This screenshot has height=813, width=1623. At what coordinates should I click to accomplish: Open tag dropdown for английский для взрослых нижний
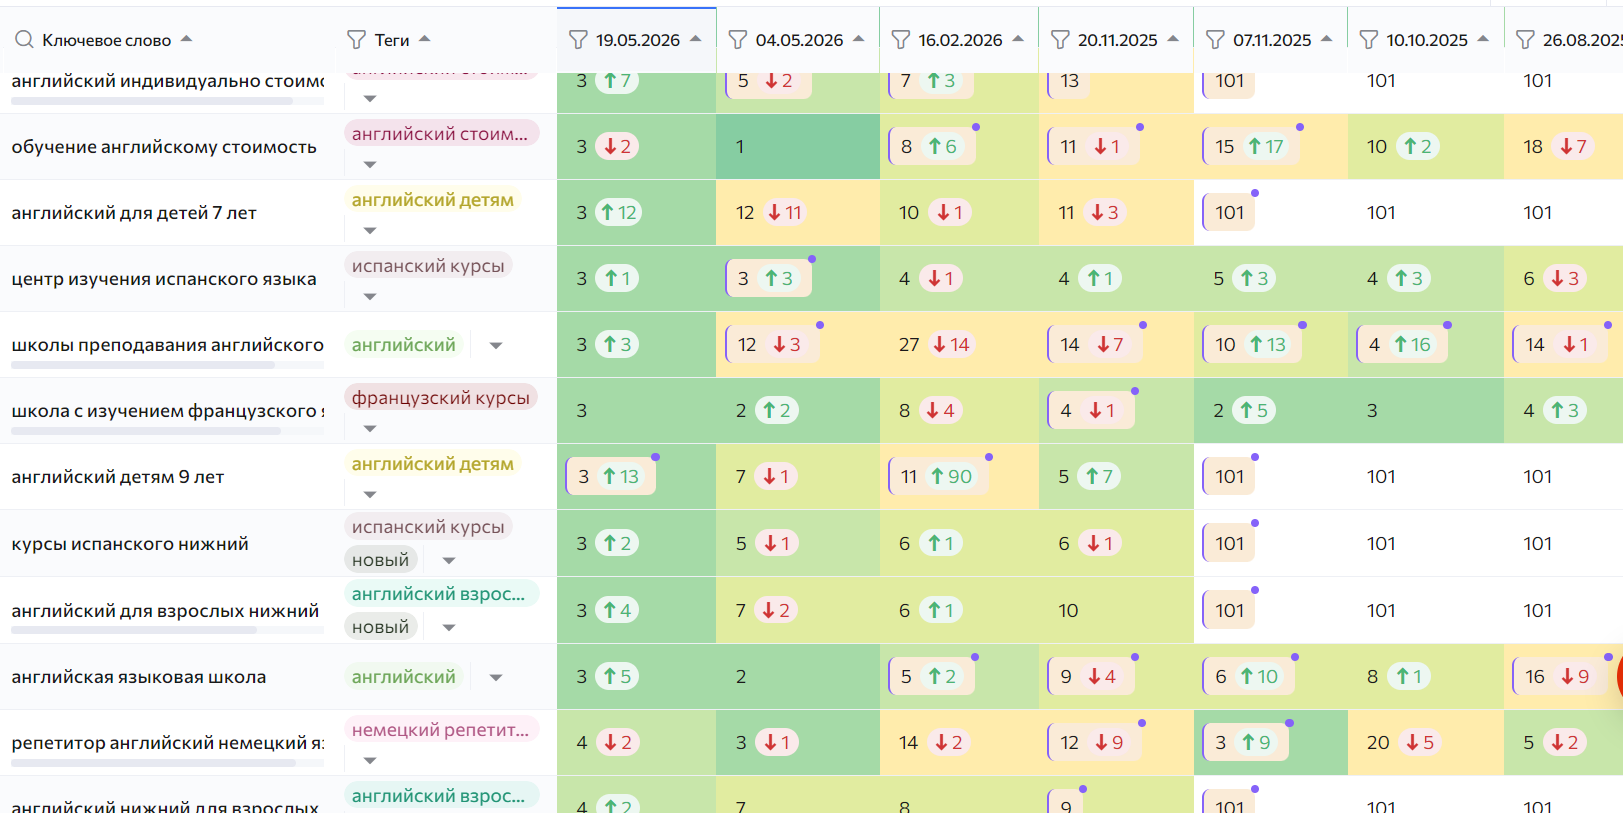click(x=449, y=627)
